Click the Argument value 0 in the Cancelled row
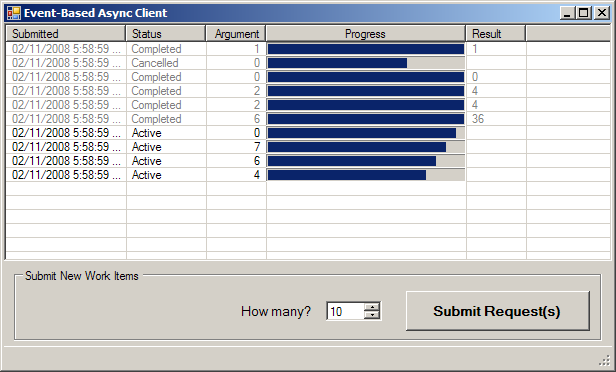616x372 pixels. 257,63
